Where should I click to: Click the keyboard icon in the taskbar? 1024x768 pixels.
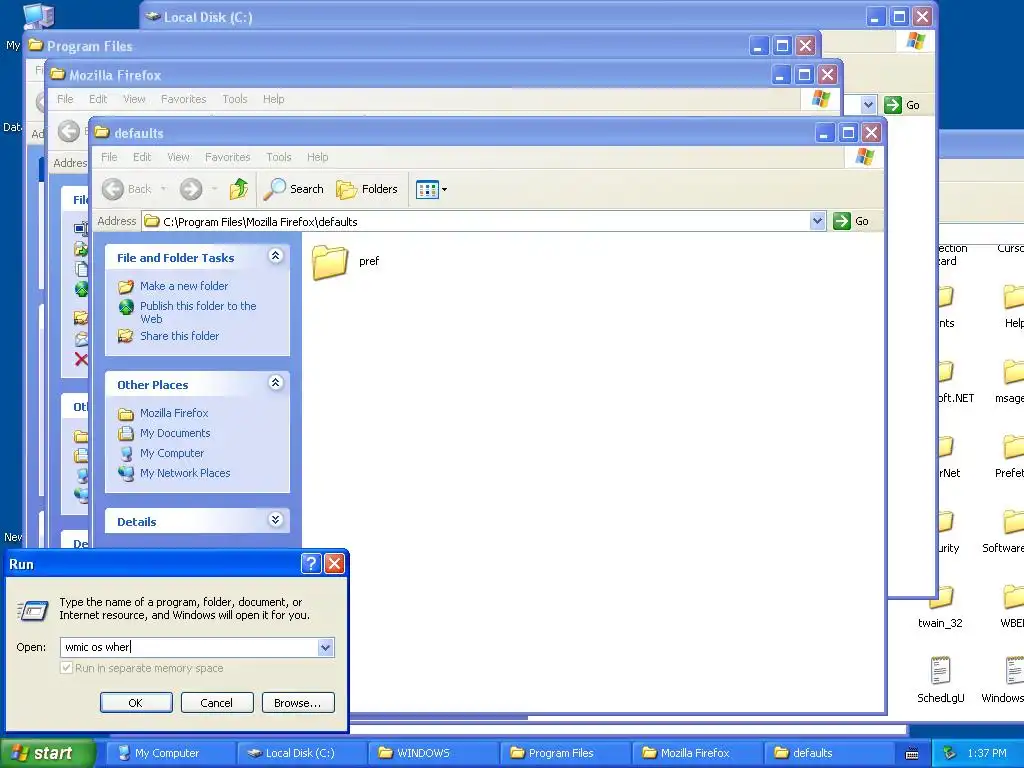[912, 754]
